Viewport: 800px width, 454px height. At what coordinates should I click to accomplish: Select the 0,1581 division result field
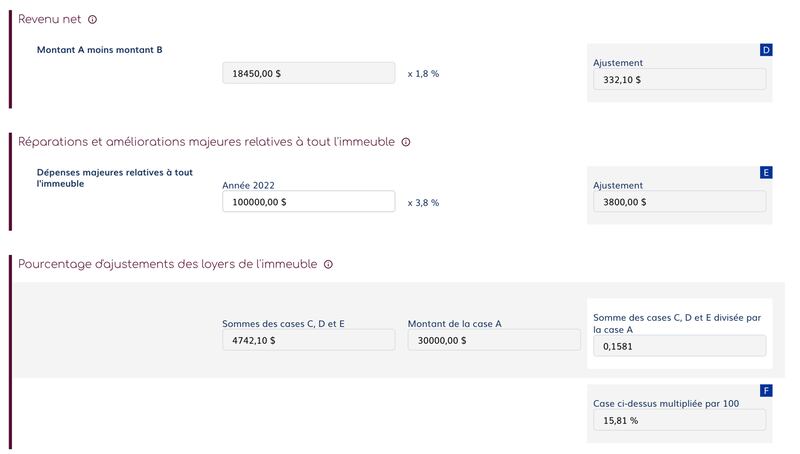tap(679, 347)
